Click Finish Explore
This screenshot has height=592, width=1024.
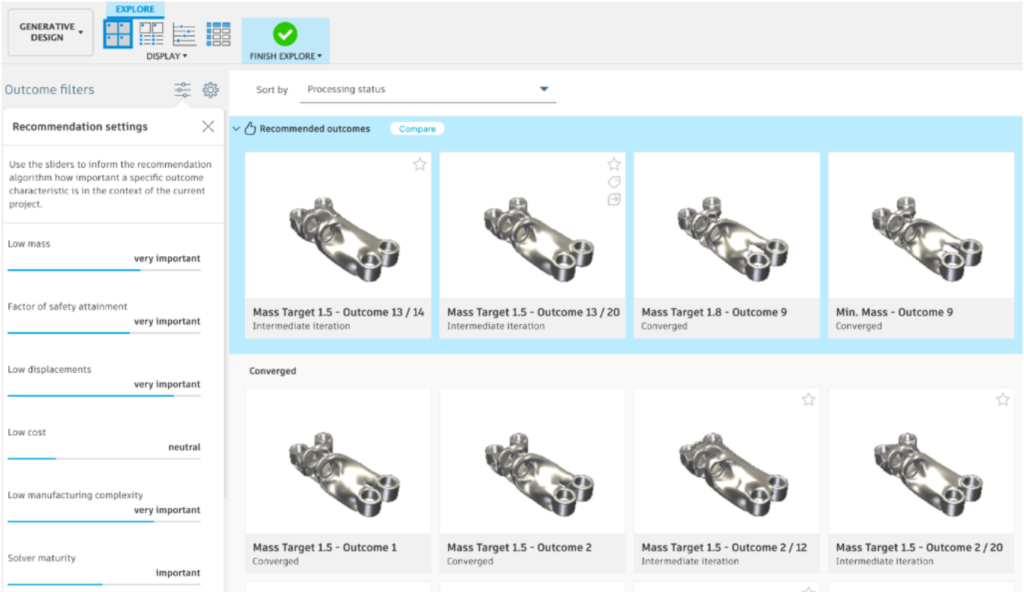pyautogui.click(x=285, y=33)
